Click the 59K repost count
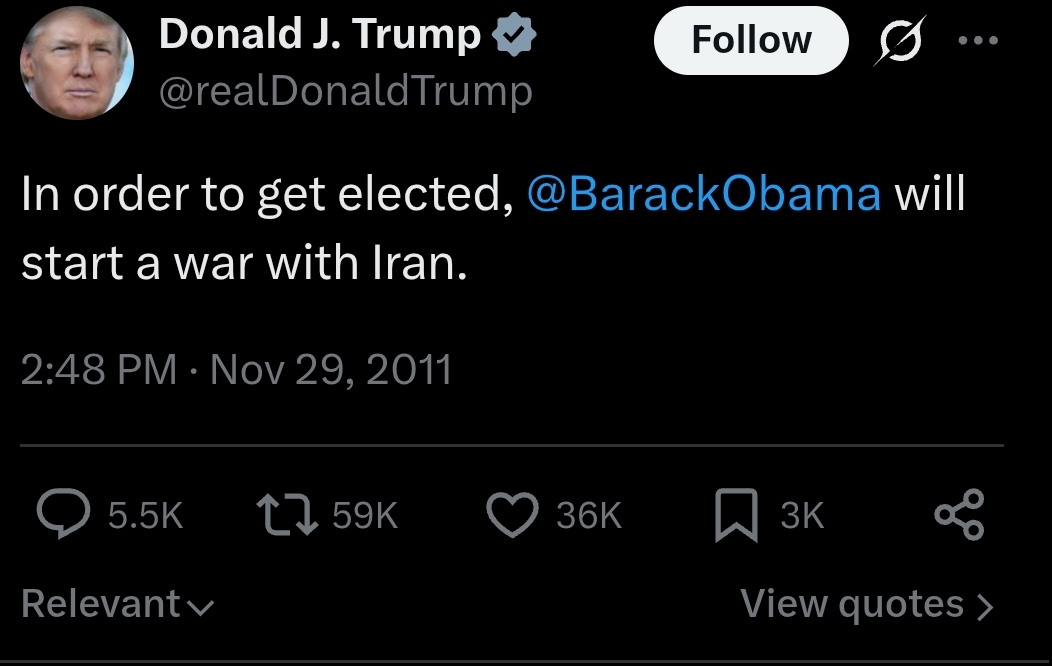1052x666 pixels. click(x=364, y=516)
